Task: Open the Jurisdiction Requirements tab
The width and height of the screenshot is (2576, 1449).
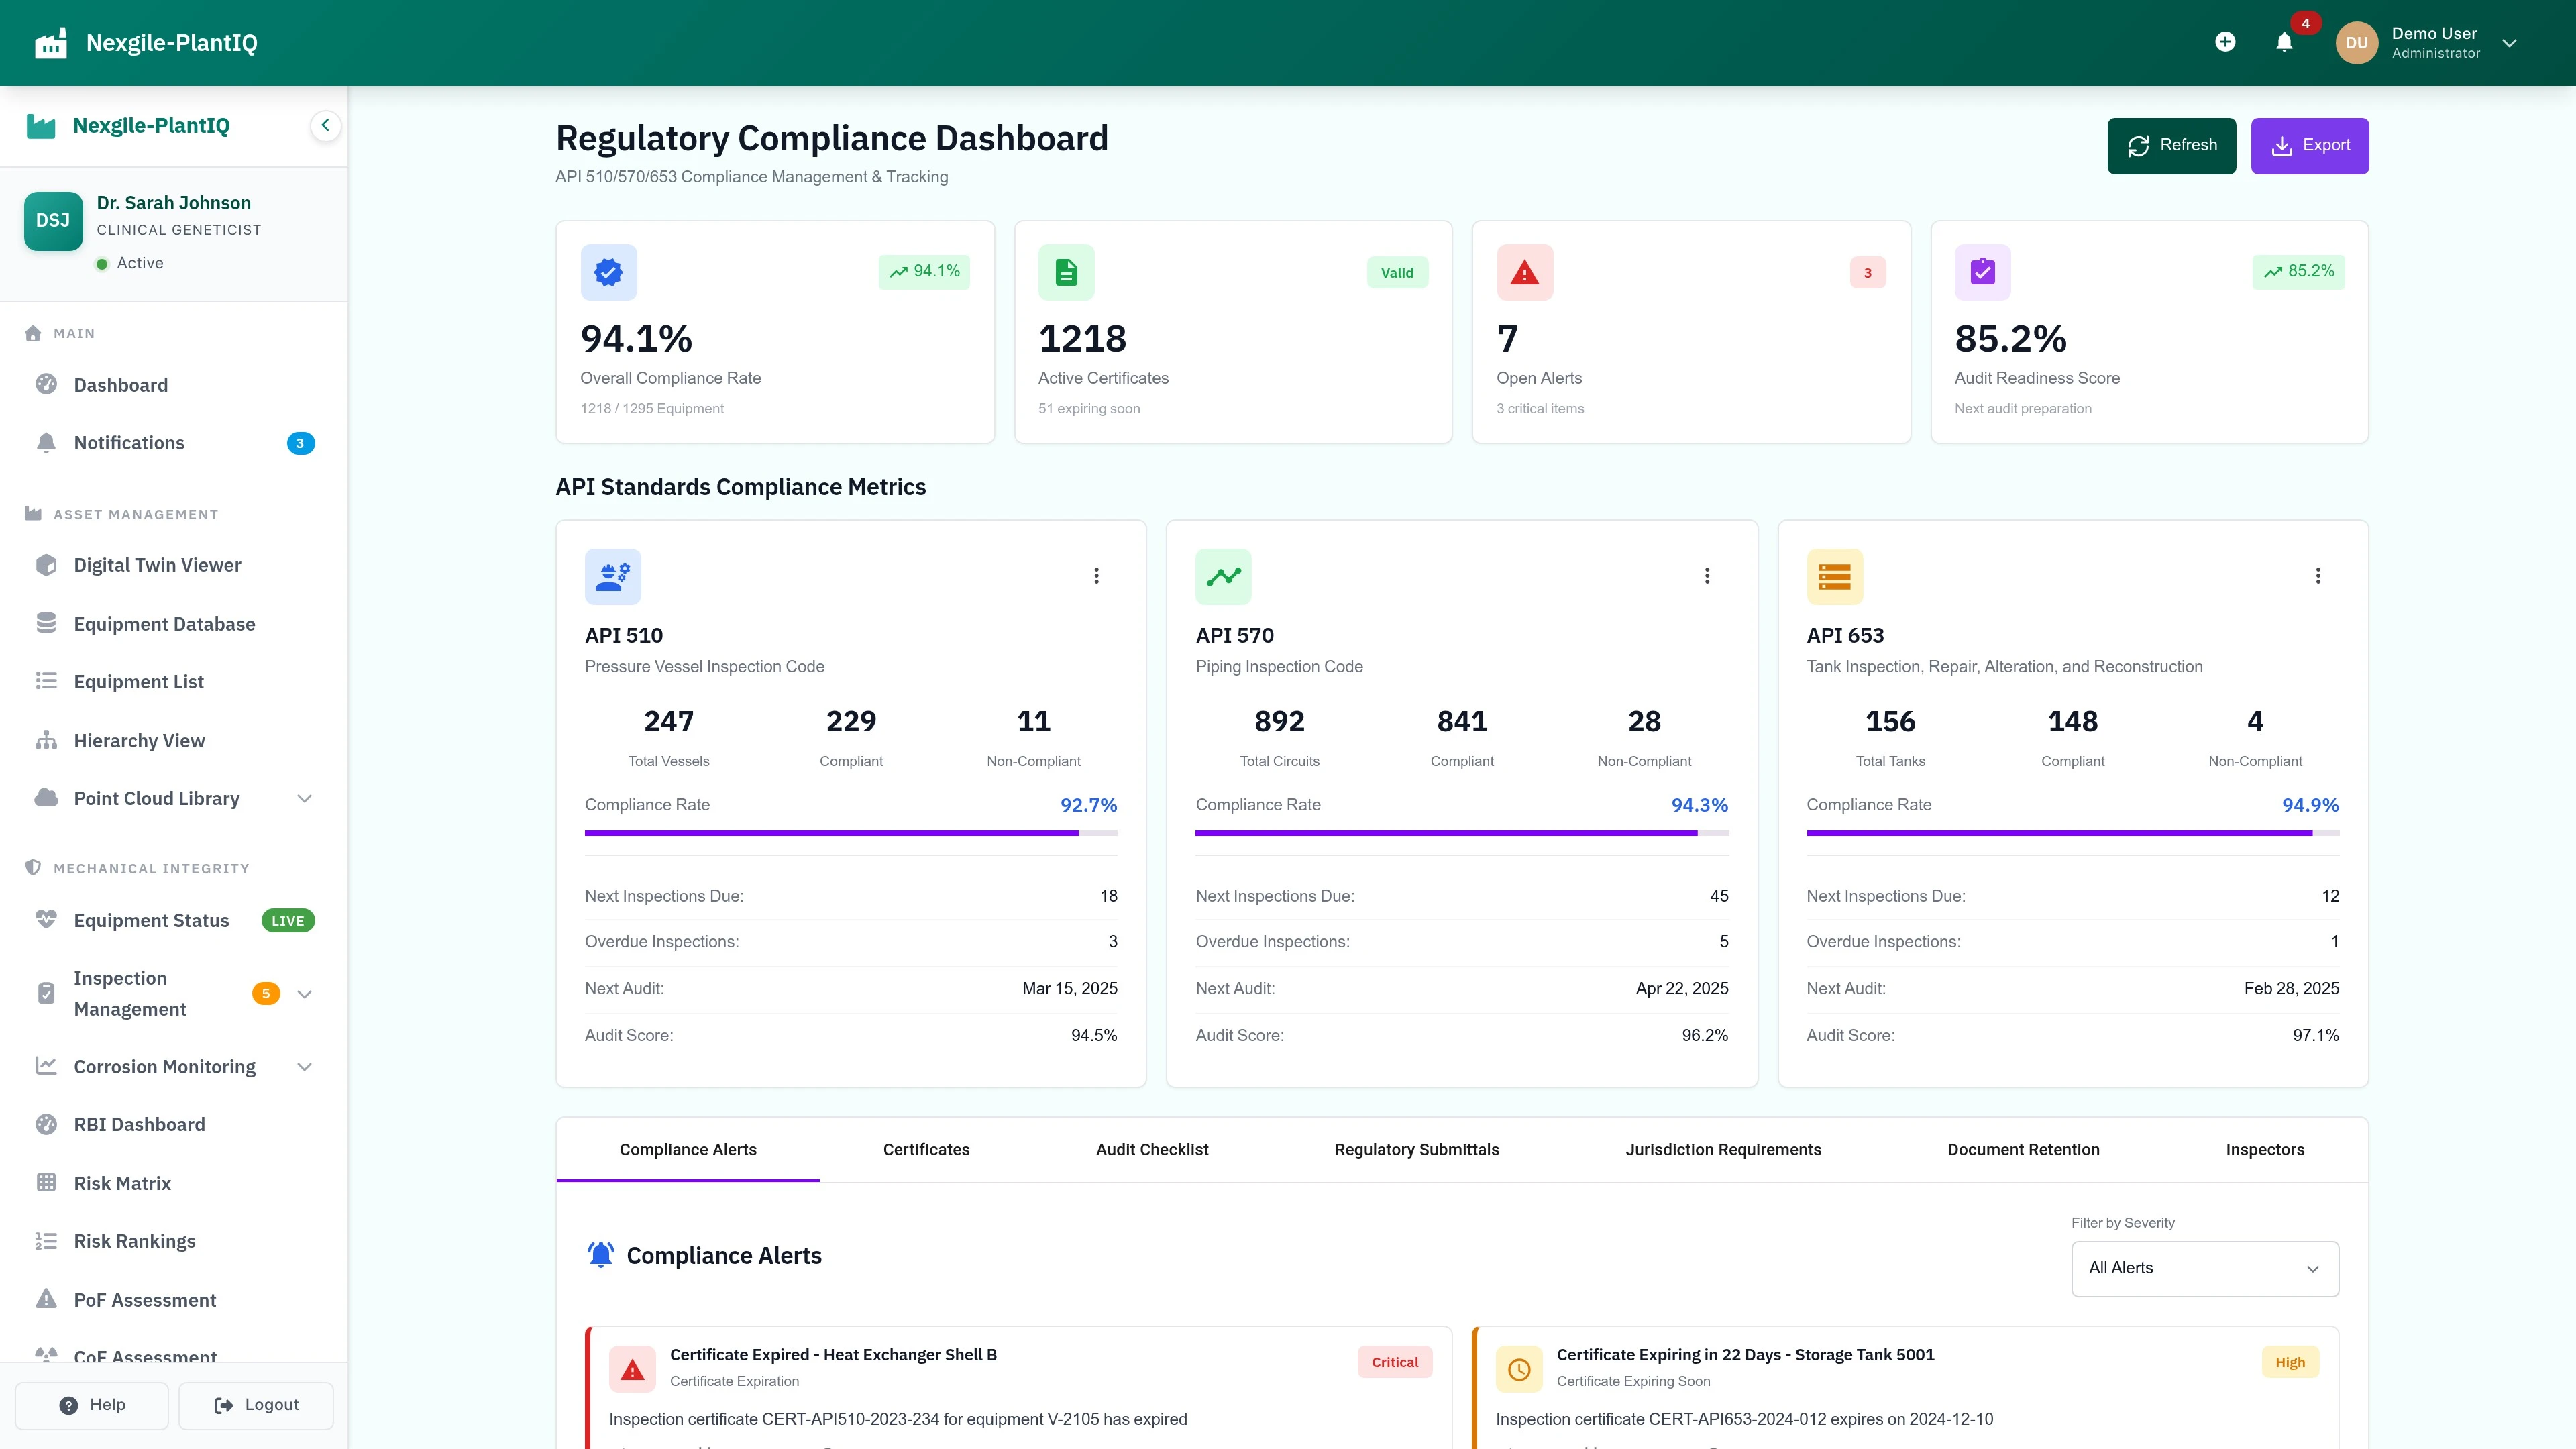Action: tap(1723, 1149)
